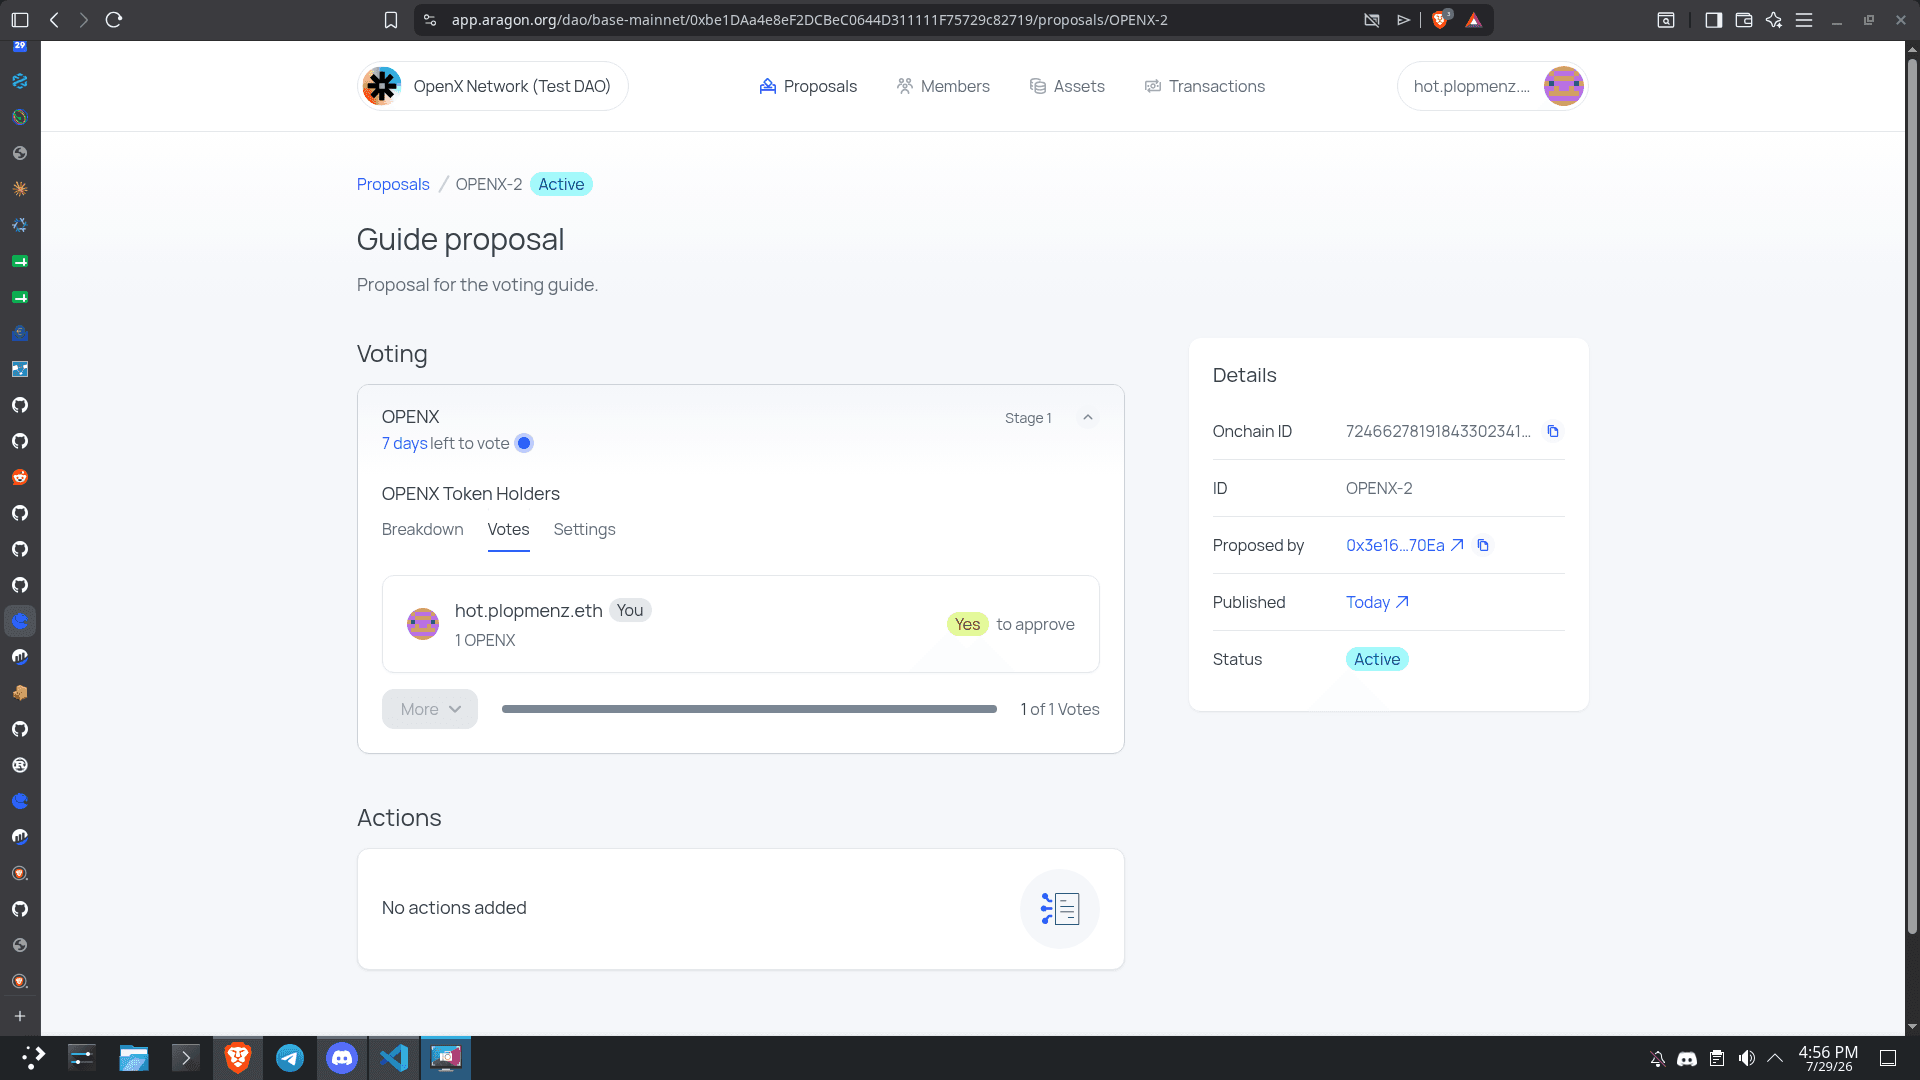Switch to the Settings tab
Viewport: 1920px width, 1080px height.
tap(584, 529)
